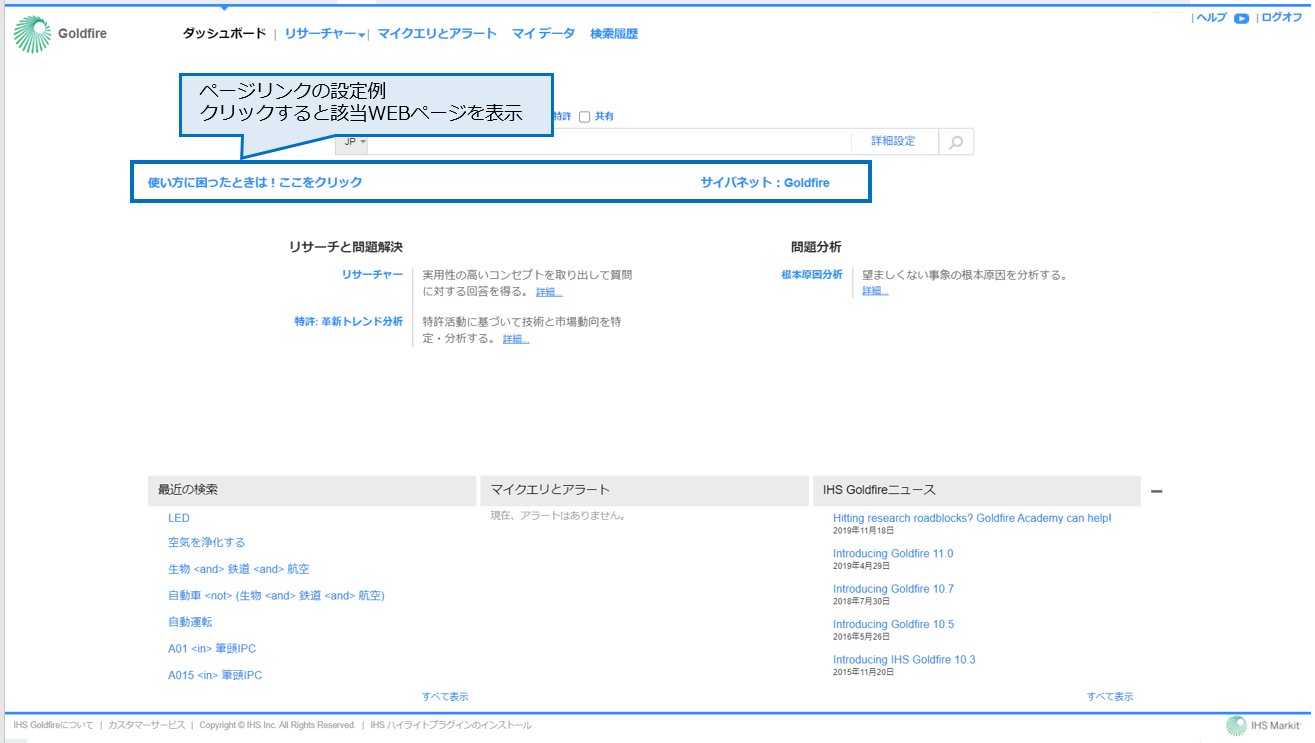Open the 検索履歴 menu item
The image size is (1315, 743).
[614, 34]
